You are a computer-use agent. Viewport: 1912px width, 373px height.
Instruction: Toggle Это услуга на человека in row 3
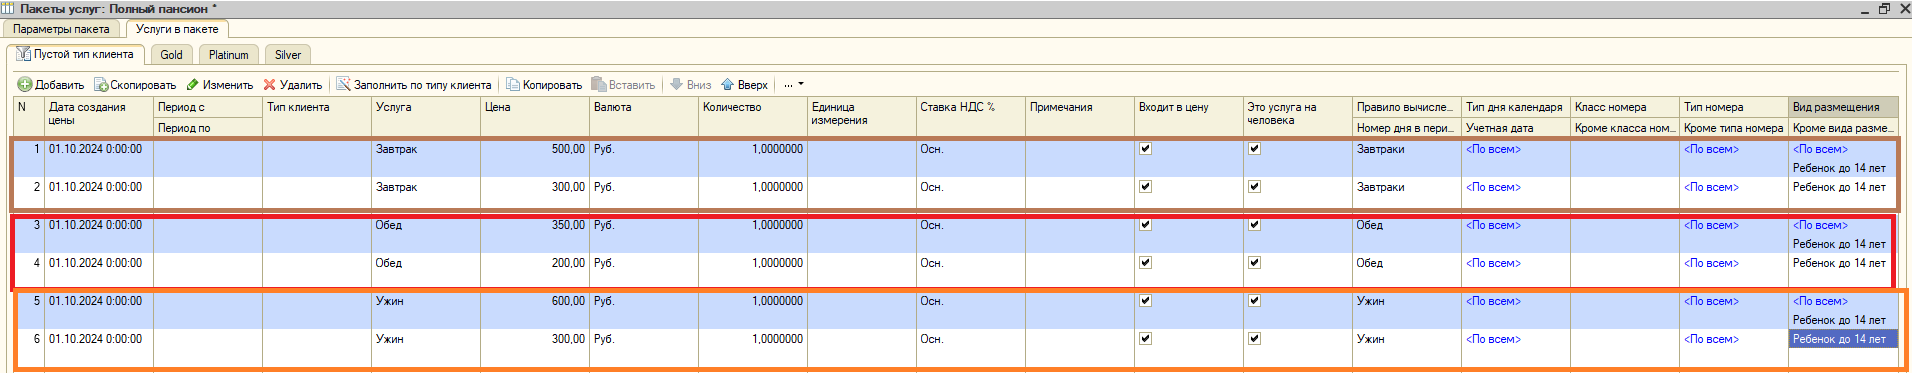coord(1255,225)
